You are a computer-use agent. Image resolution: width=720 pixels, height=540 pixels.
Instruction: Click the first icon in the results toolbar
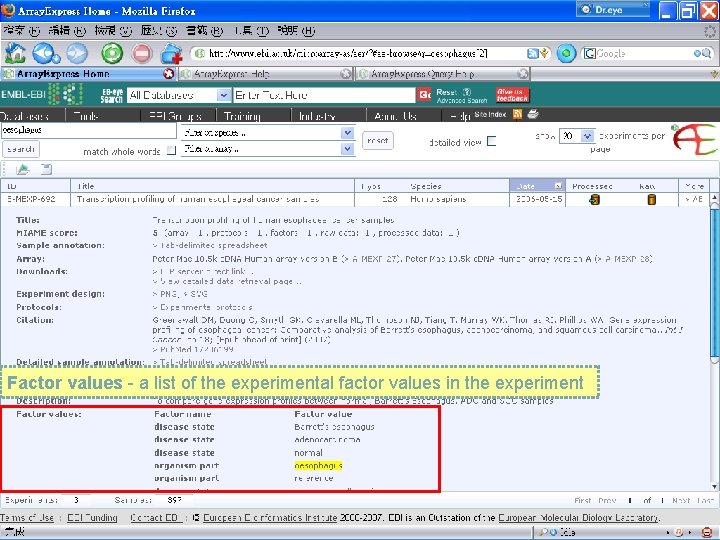pyautogui.click(x=22, y=169)
